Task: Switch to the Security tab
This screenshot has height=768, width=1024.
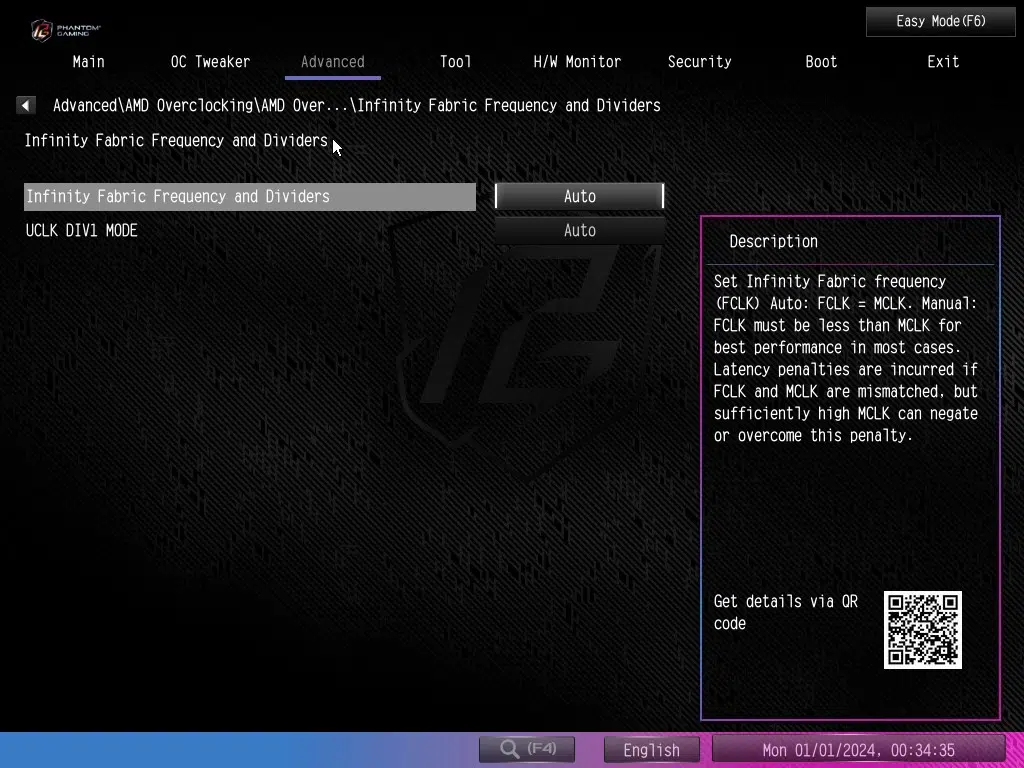Action: pyautogui.click(x=699, y=62)
